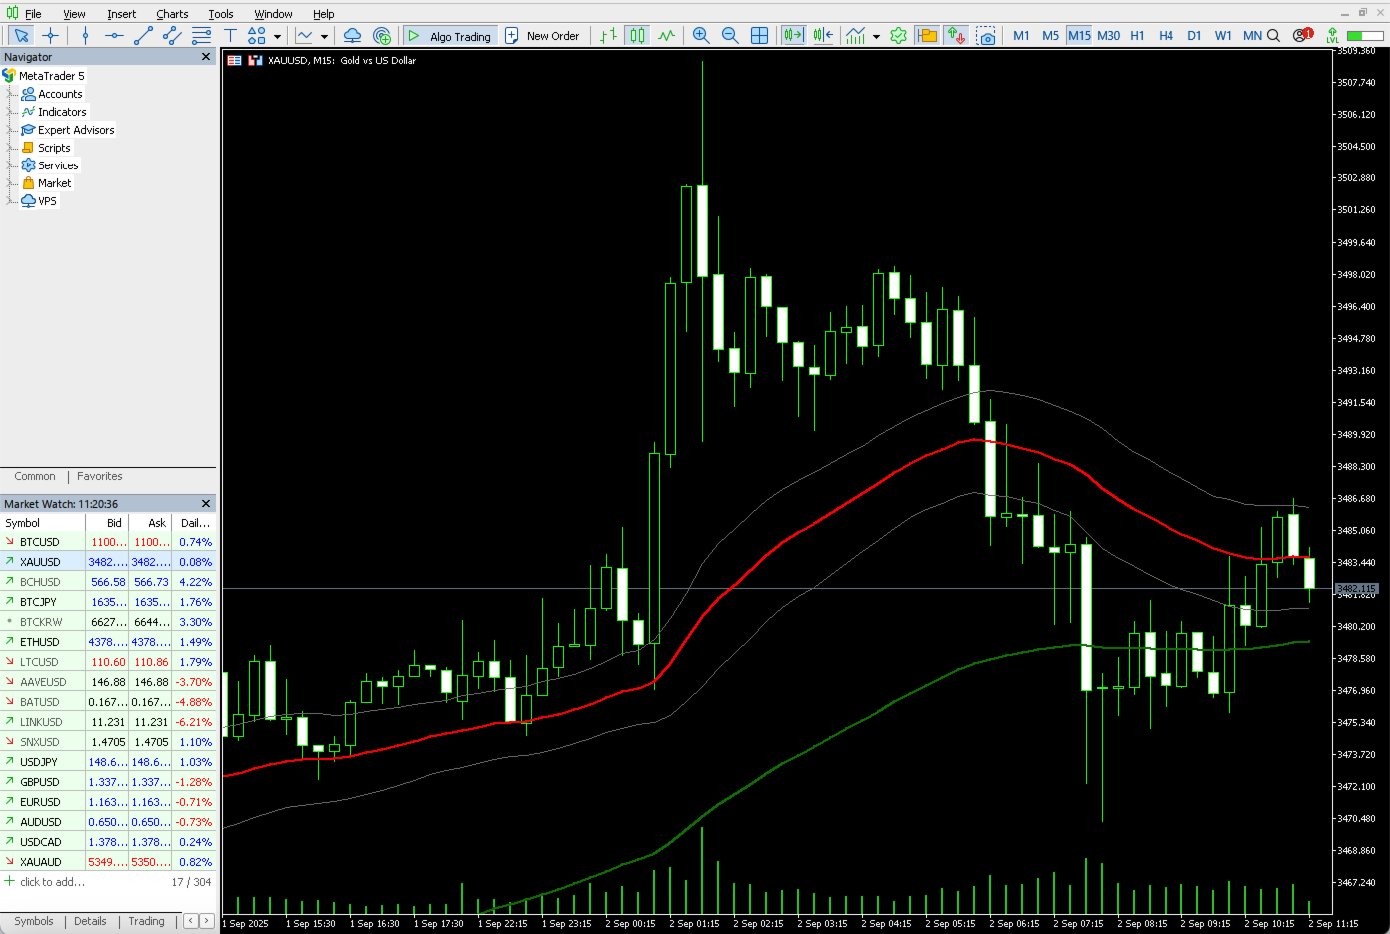Open shapes tool dropdown arrow
This screenshot has width=1390, height=934.
coord(277,36)
